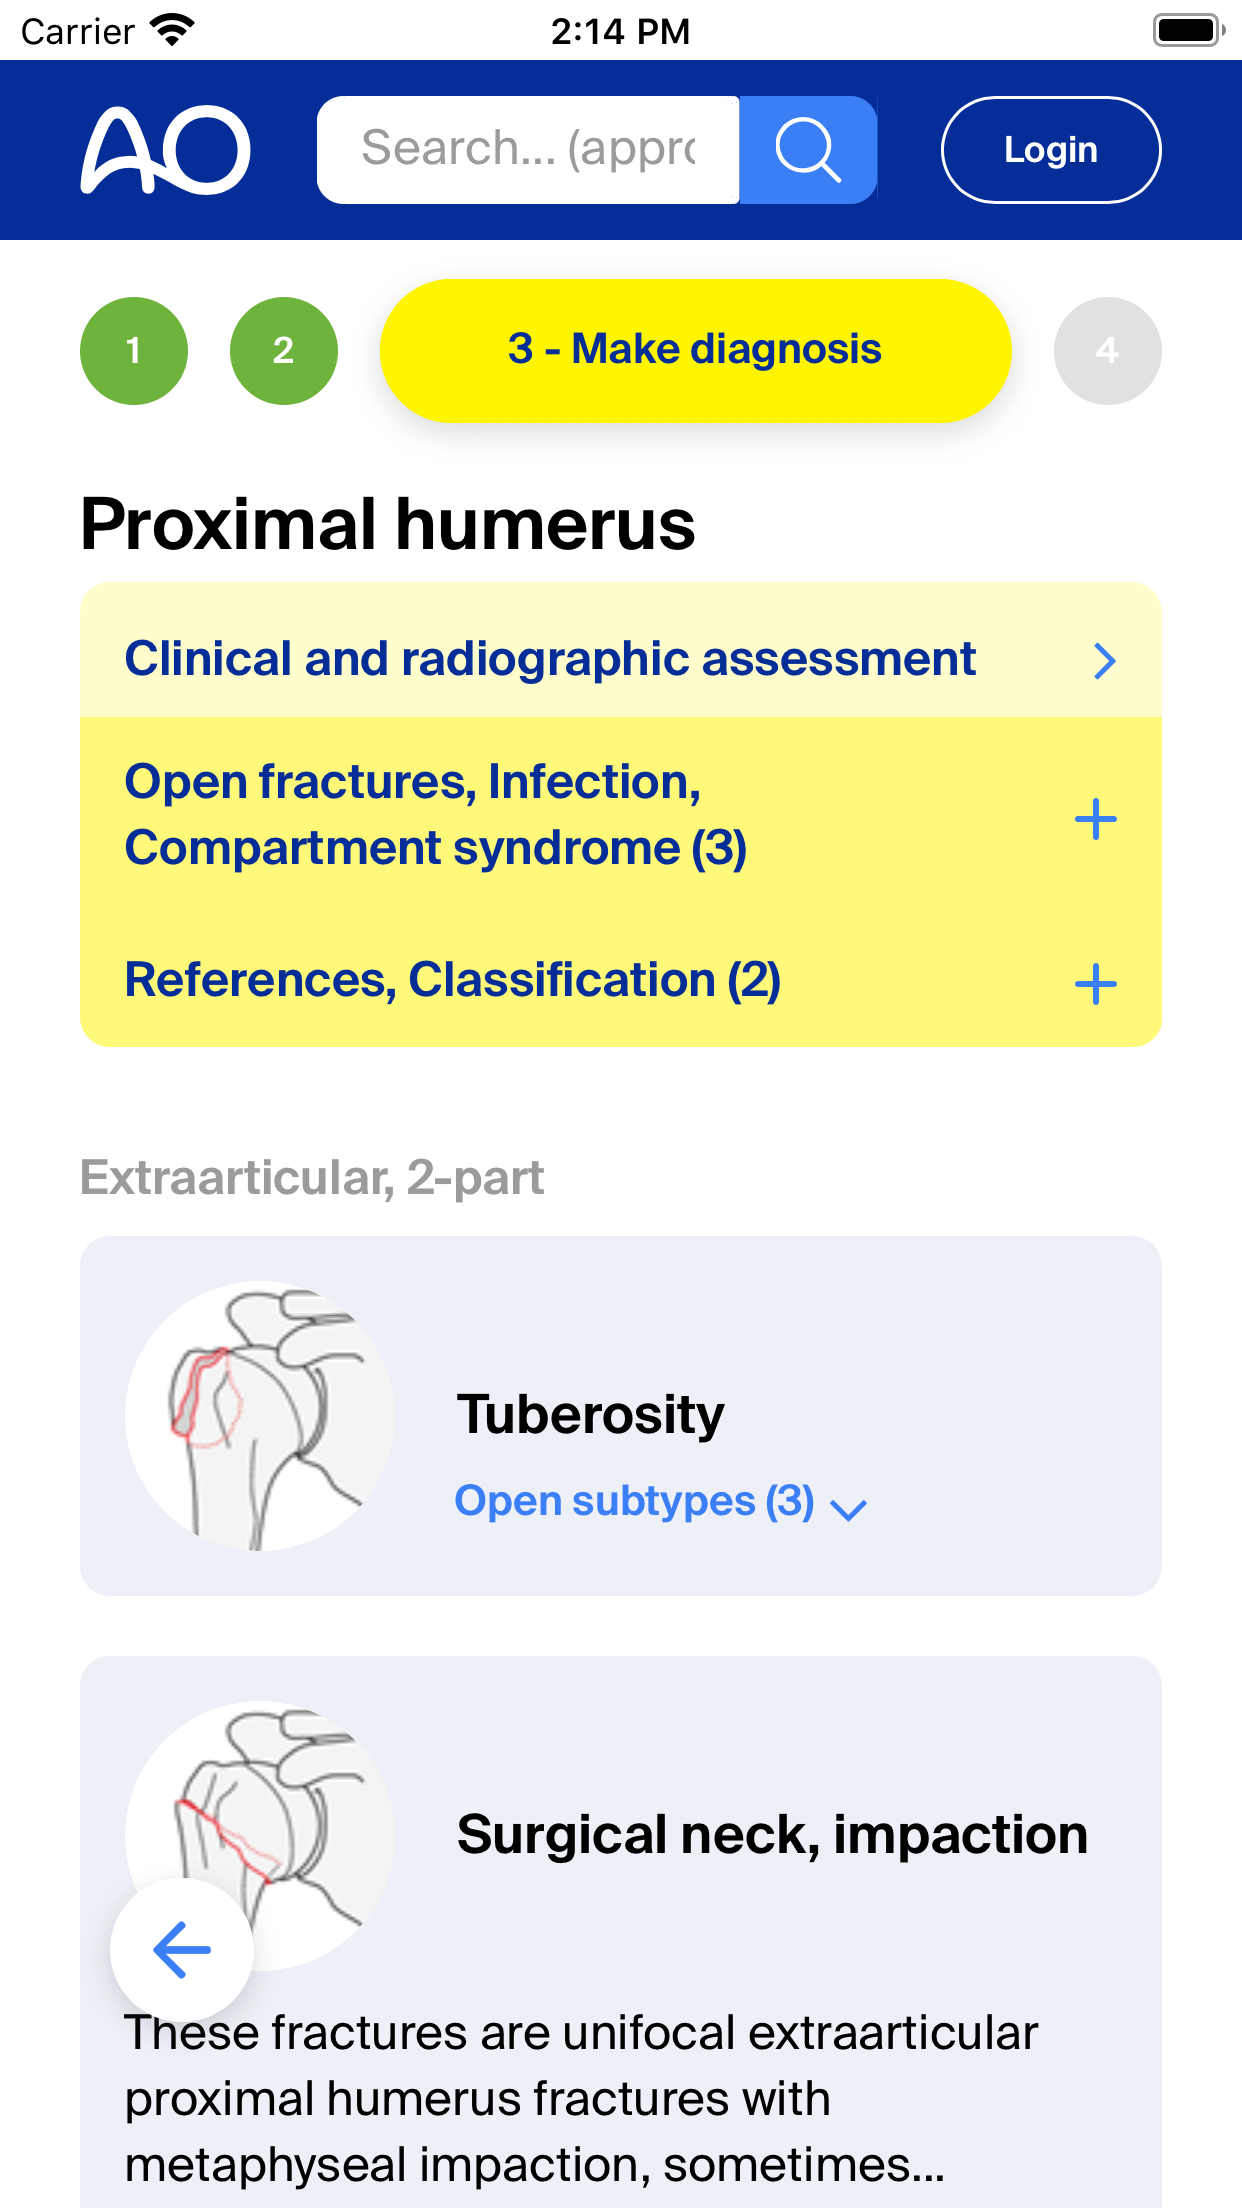Viewport: 1242px width, 2208px height.
Task: Jump to step 4 circle
Action: (x=1107, y=351)
